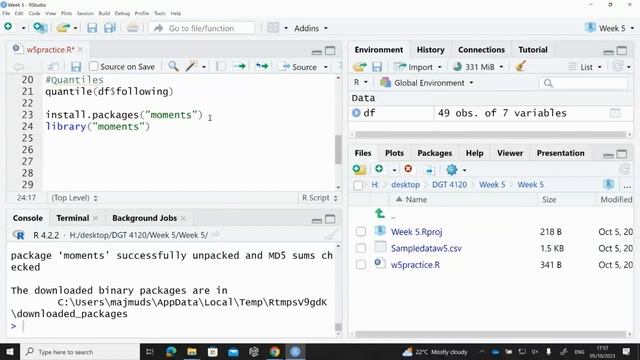The width and height of the screenshot is (640, 360).
Task: Expand the Source button dropdown arrow
Action: tap(326, 67)
